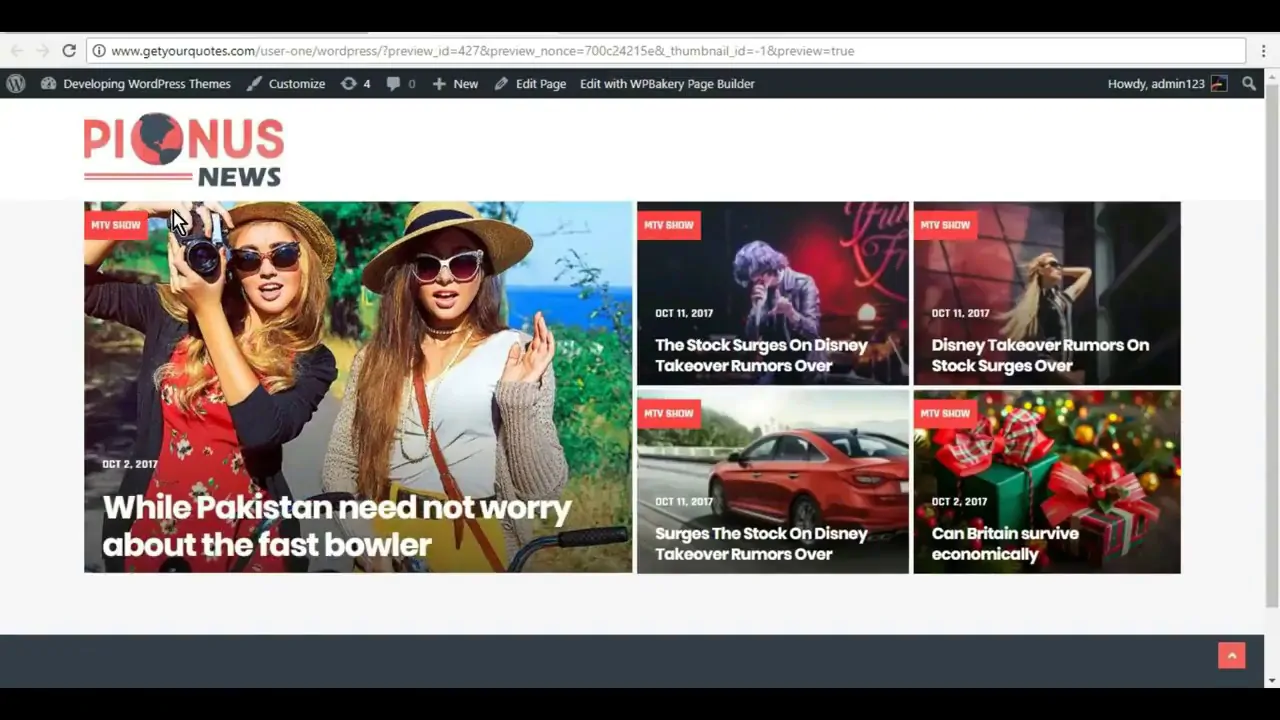Click the updates count 4

pyautogui.click(x=366, y=84)
